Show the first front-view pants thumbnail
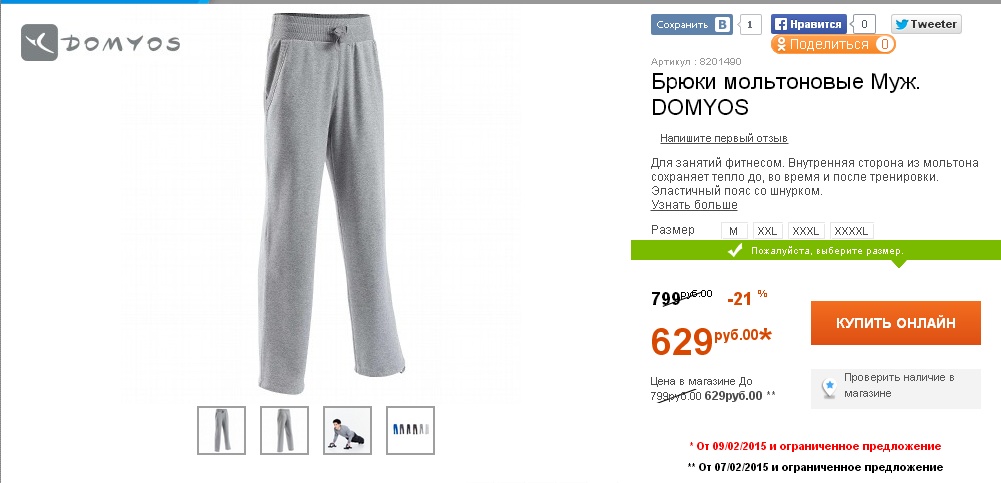The width and height of the screenshot is (1001, 483). pos(222,431)
